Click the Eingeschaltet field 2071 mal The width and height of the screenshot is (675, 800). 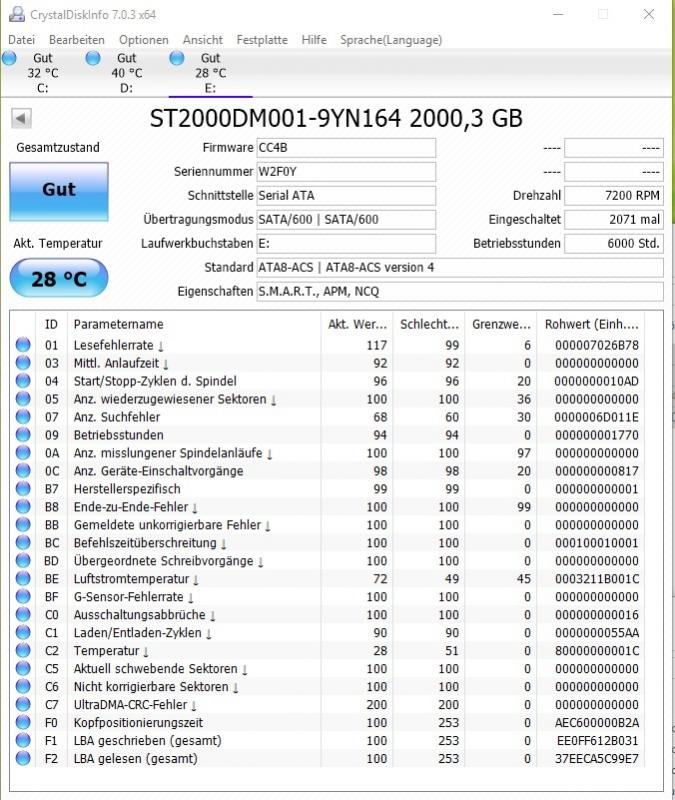(x=614, y=220)
